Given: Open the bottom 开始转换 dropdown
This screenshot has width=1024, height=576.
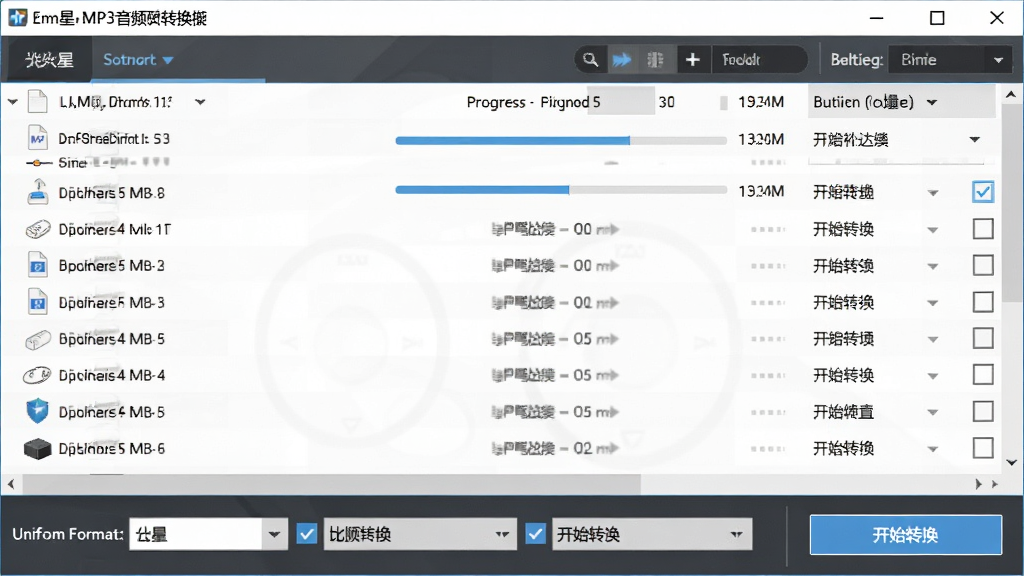Looking at the screenshot, I should [x=652, y=534].
